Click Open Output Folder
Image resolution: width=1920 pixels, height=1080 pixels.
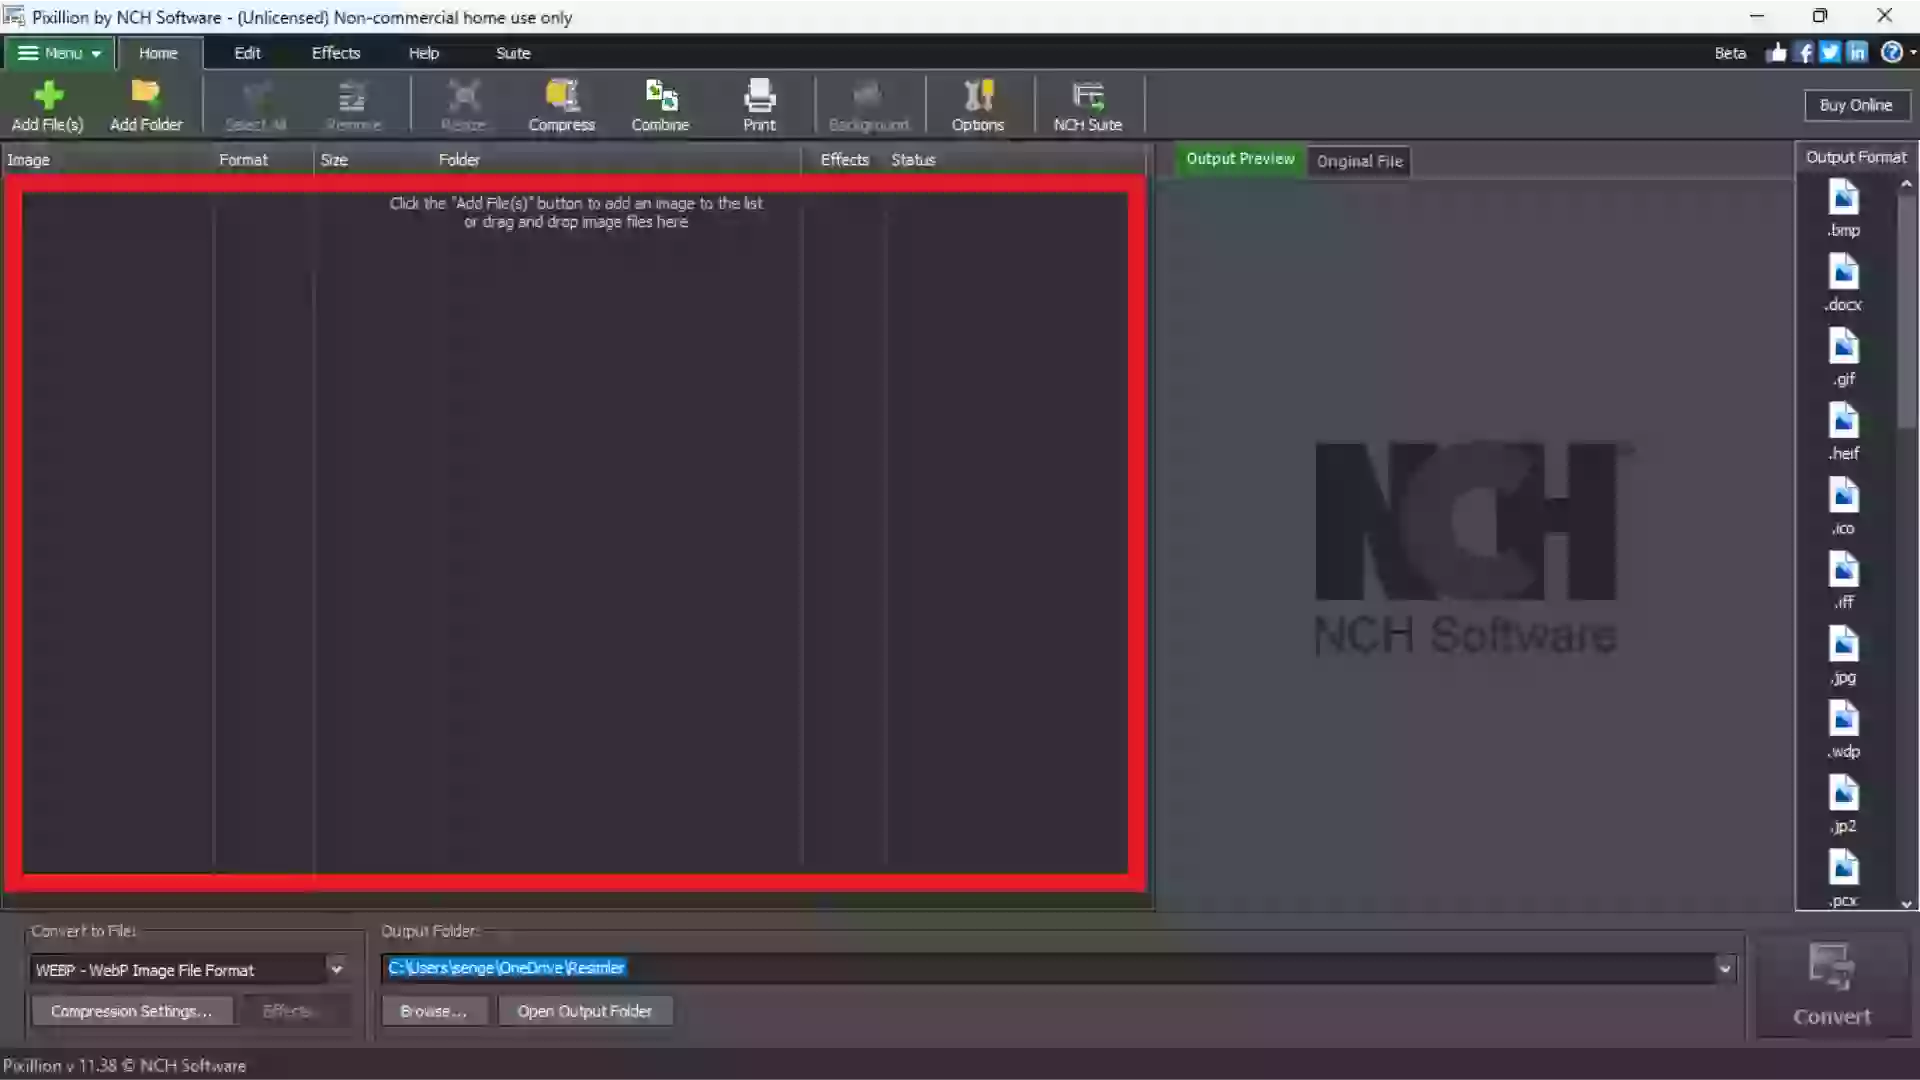[584, 1011]
